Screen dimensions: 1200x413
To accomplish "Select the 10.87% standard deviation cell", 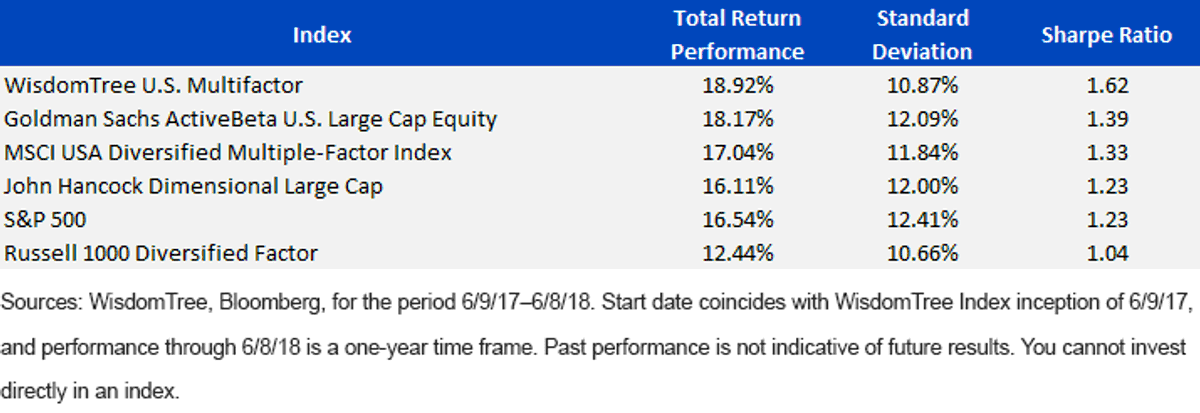I will click(x=922, y=86).
